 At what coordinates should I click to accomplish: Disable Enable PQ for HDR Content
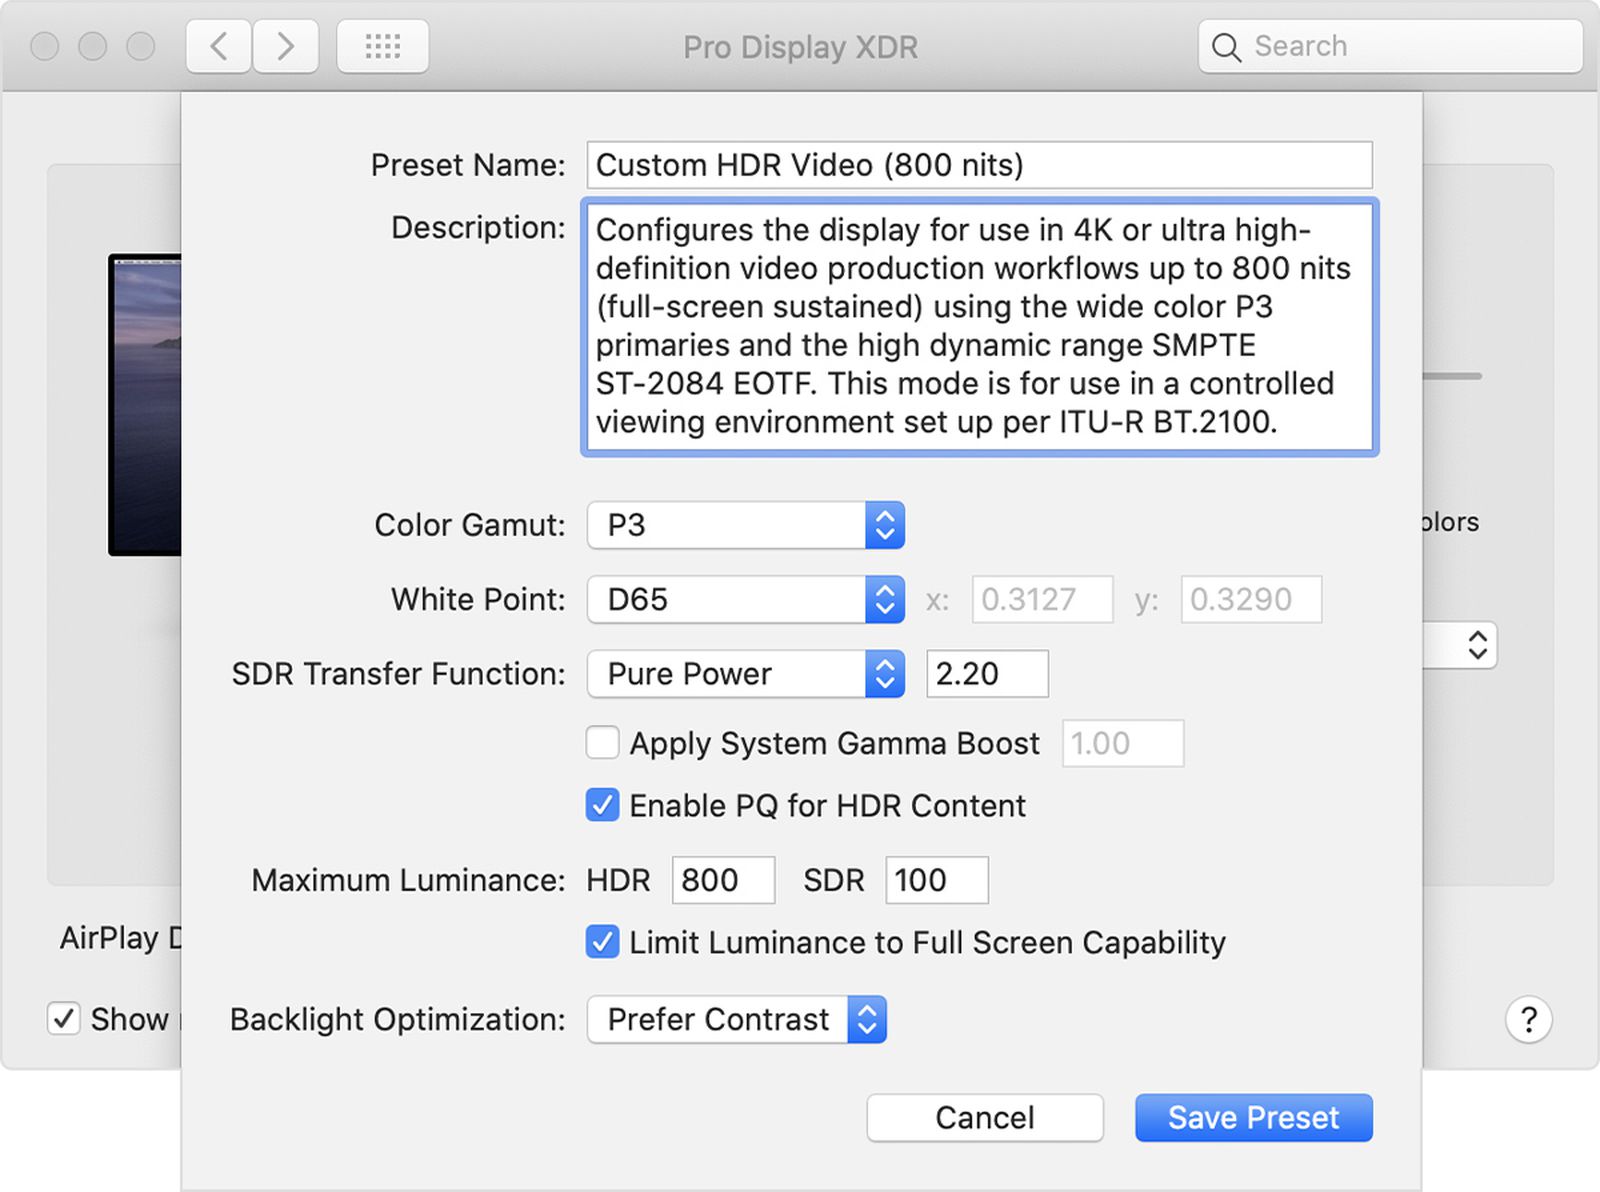pos(602,806)
